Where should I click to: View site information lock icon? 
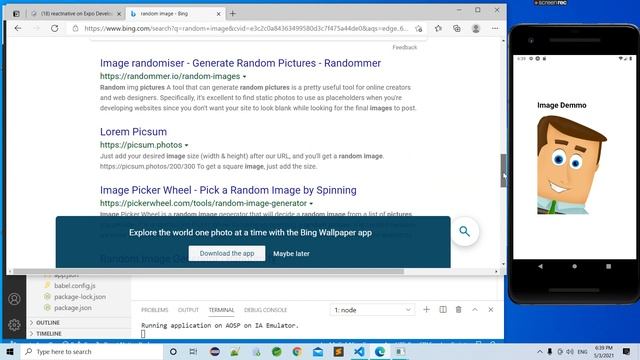(75, 29)
